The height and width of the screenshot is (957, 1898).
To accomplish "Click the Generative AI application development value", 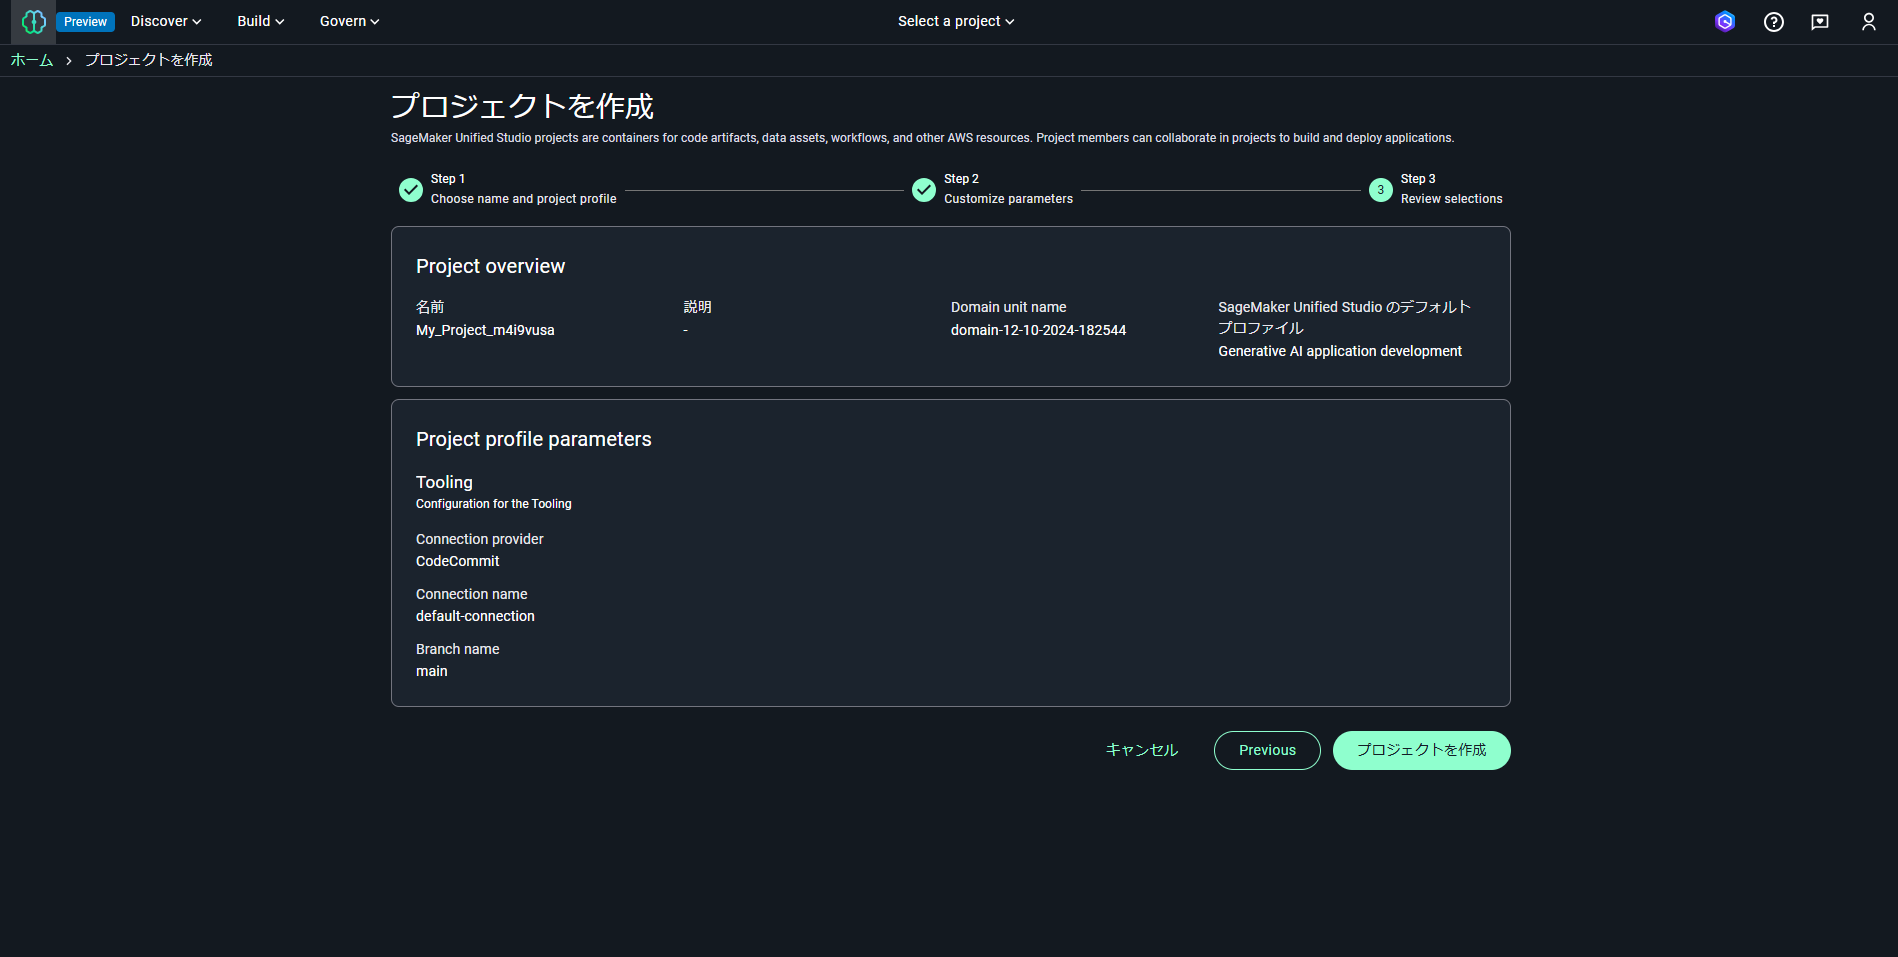I will click(1340, 351).
